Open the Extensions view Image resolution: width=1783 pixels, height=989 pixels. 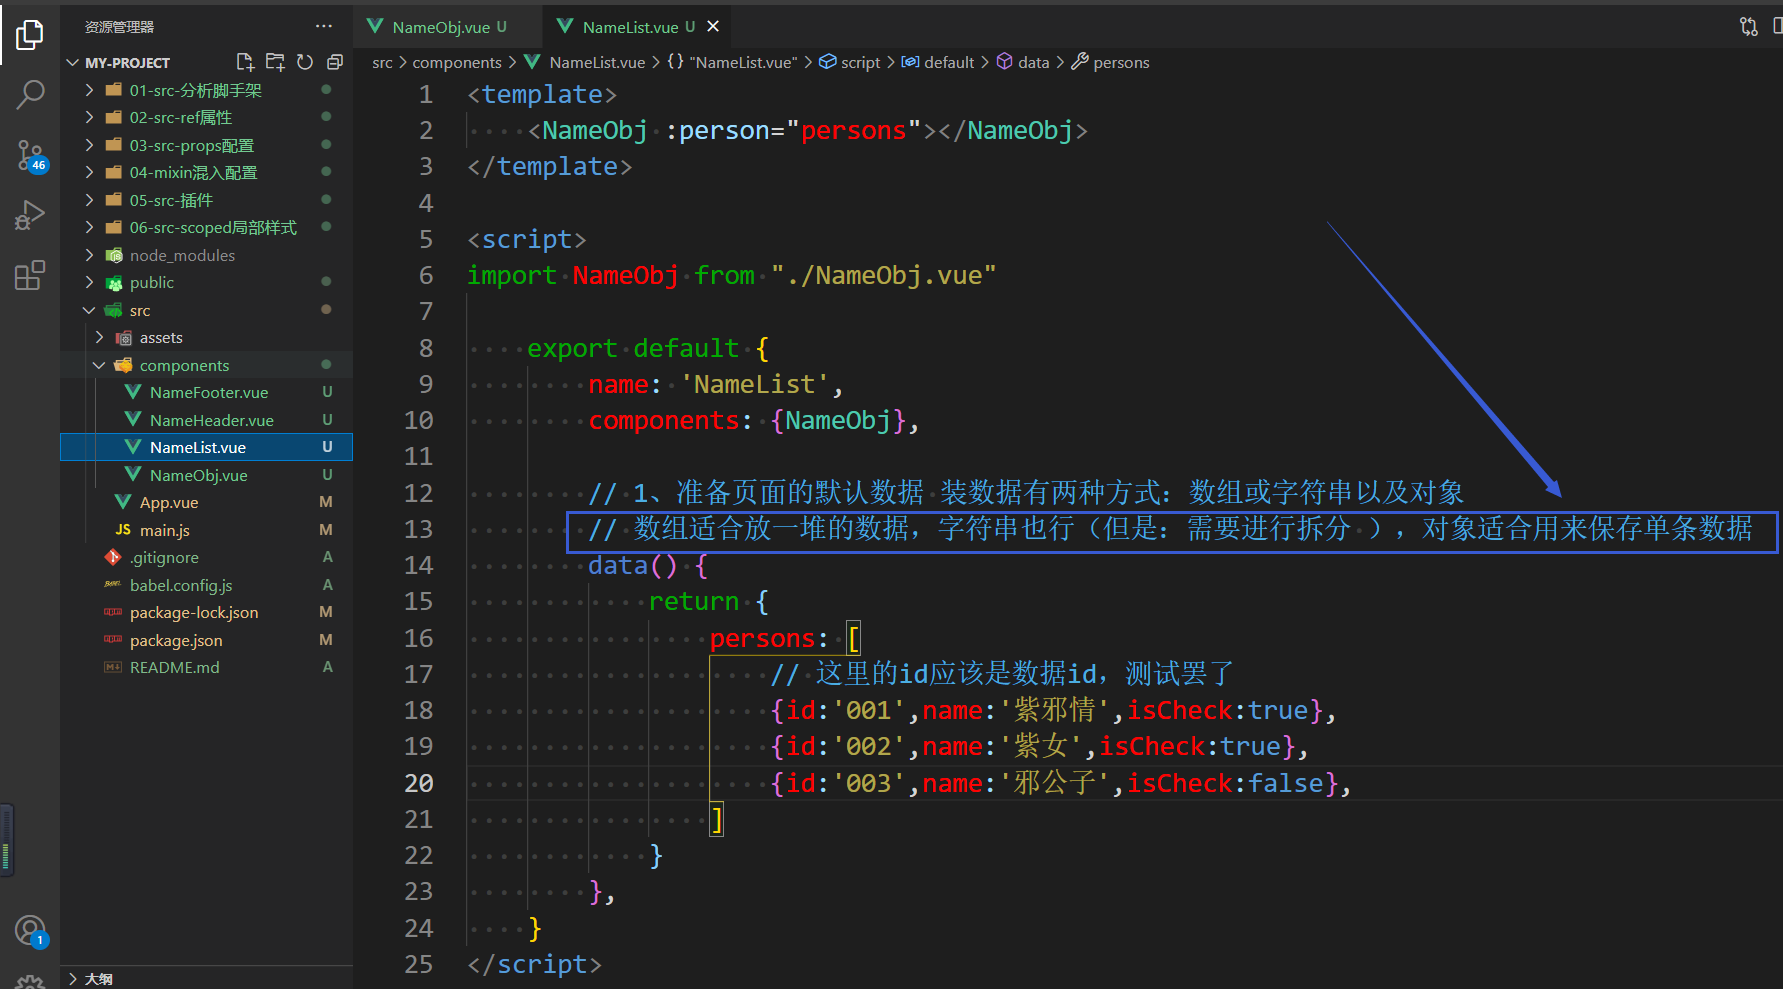(30, 275)
